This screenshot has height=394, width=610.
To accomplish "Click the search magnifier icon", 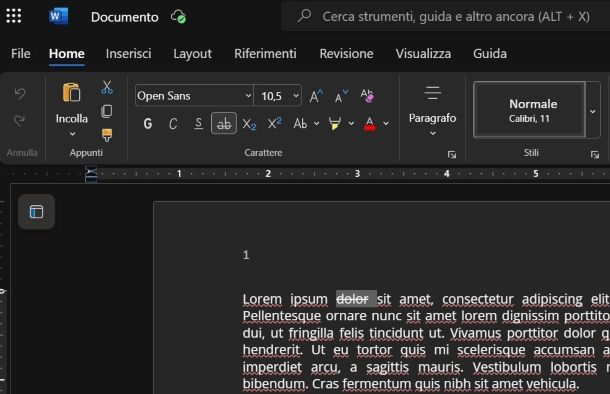I will [304, 16].
